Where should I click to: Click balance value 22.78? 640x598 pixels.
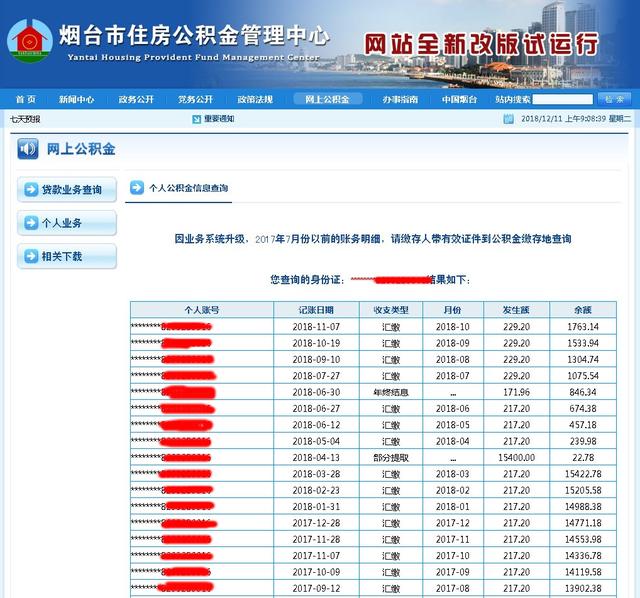point(583,458)
